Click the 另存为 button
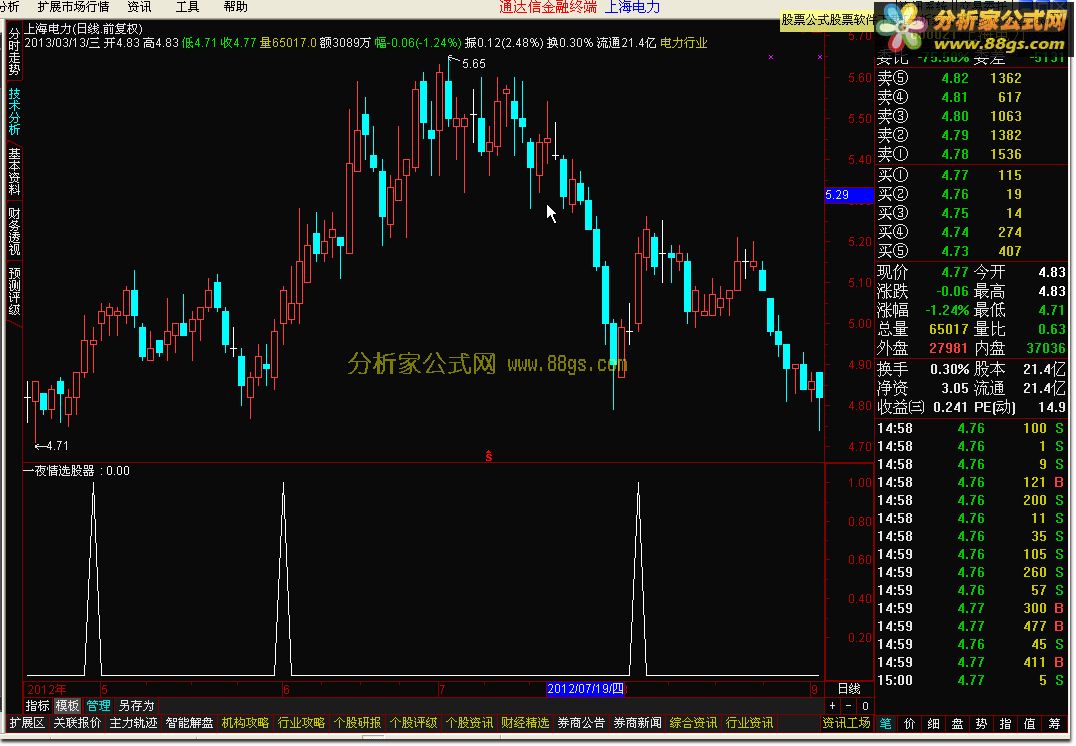The image size is (1076, 746). (x=136, y=706)
